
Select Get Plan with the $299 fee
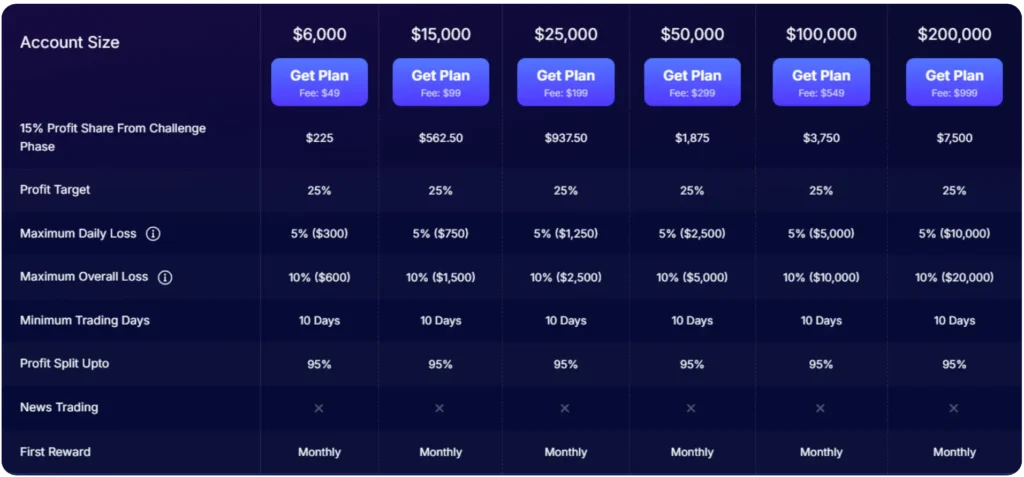[691, 82]
